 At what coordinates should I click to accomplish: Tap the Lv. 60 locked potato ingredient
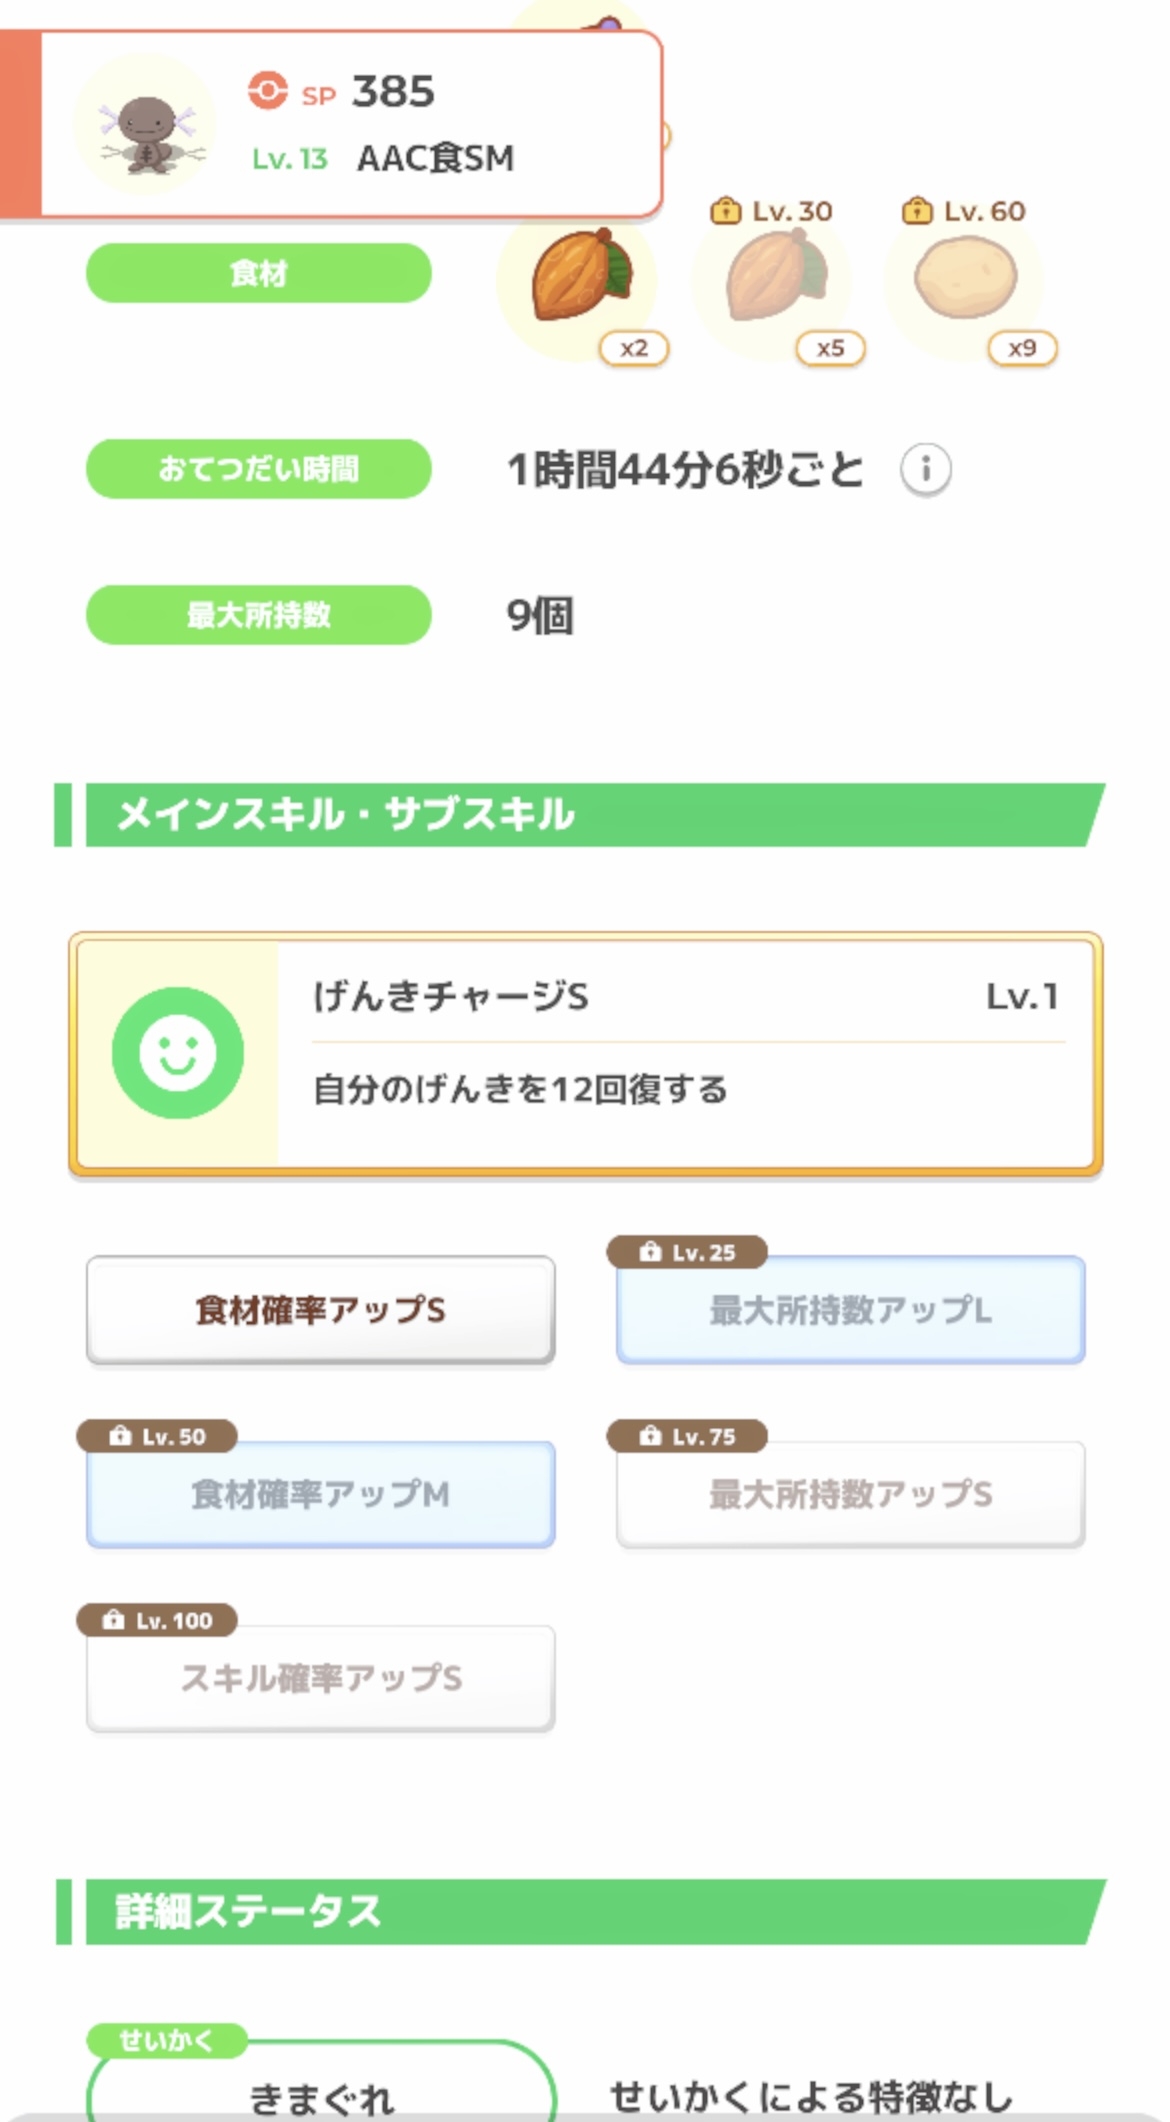click(x=964, y=278)
